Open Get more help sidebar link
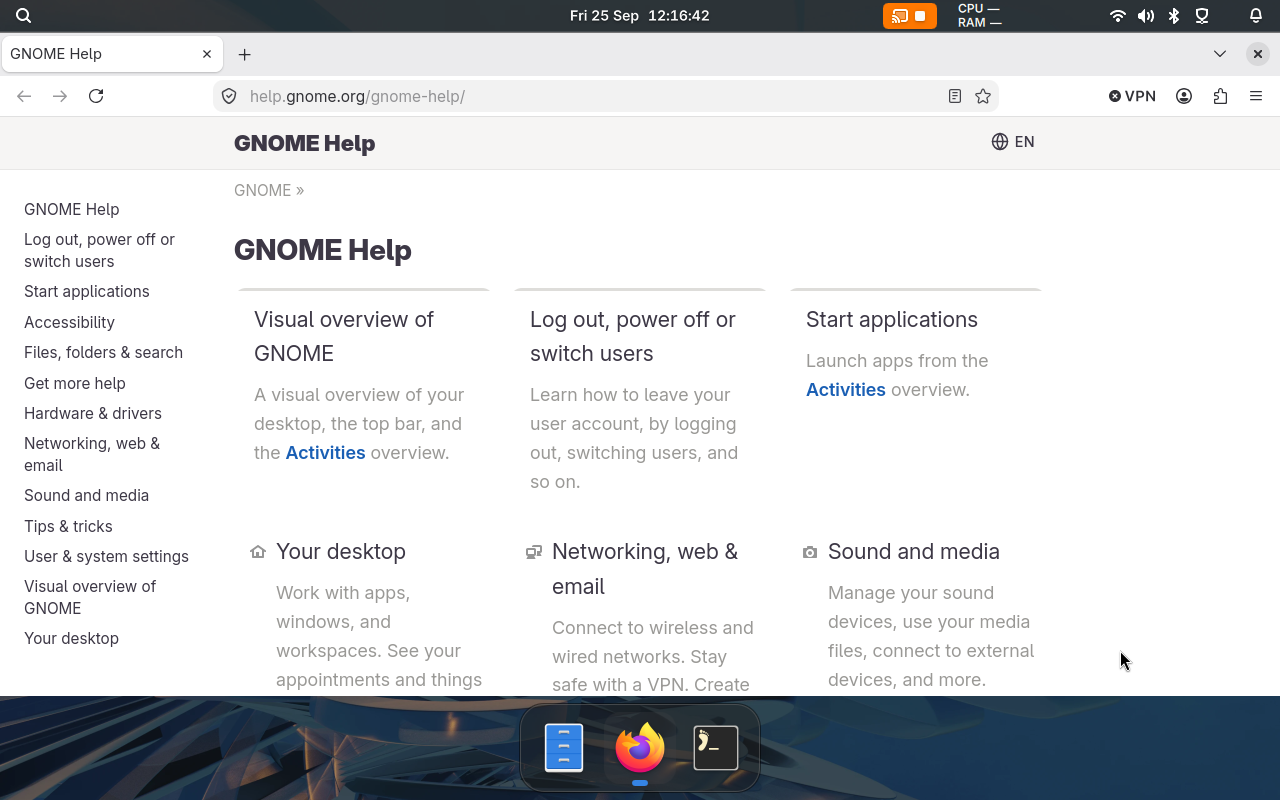 click(75, 383)
